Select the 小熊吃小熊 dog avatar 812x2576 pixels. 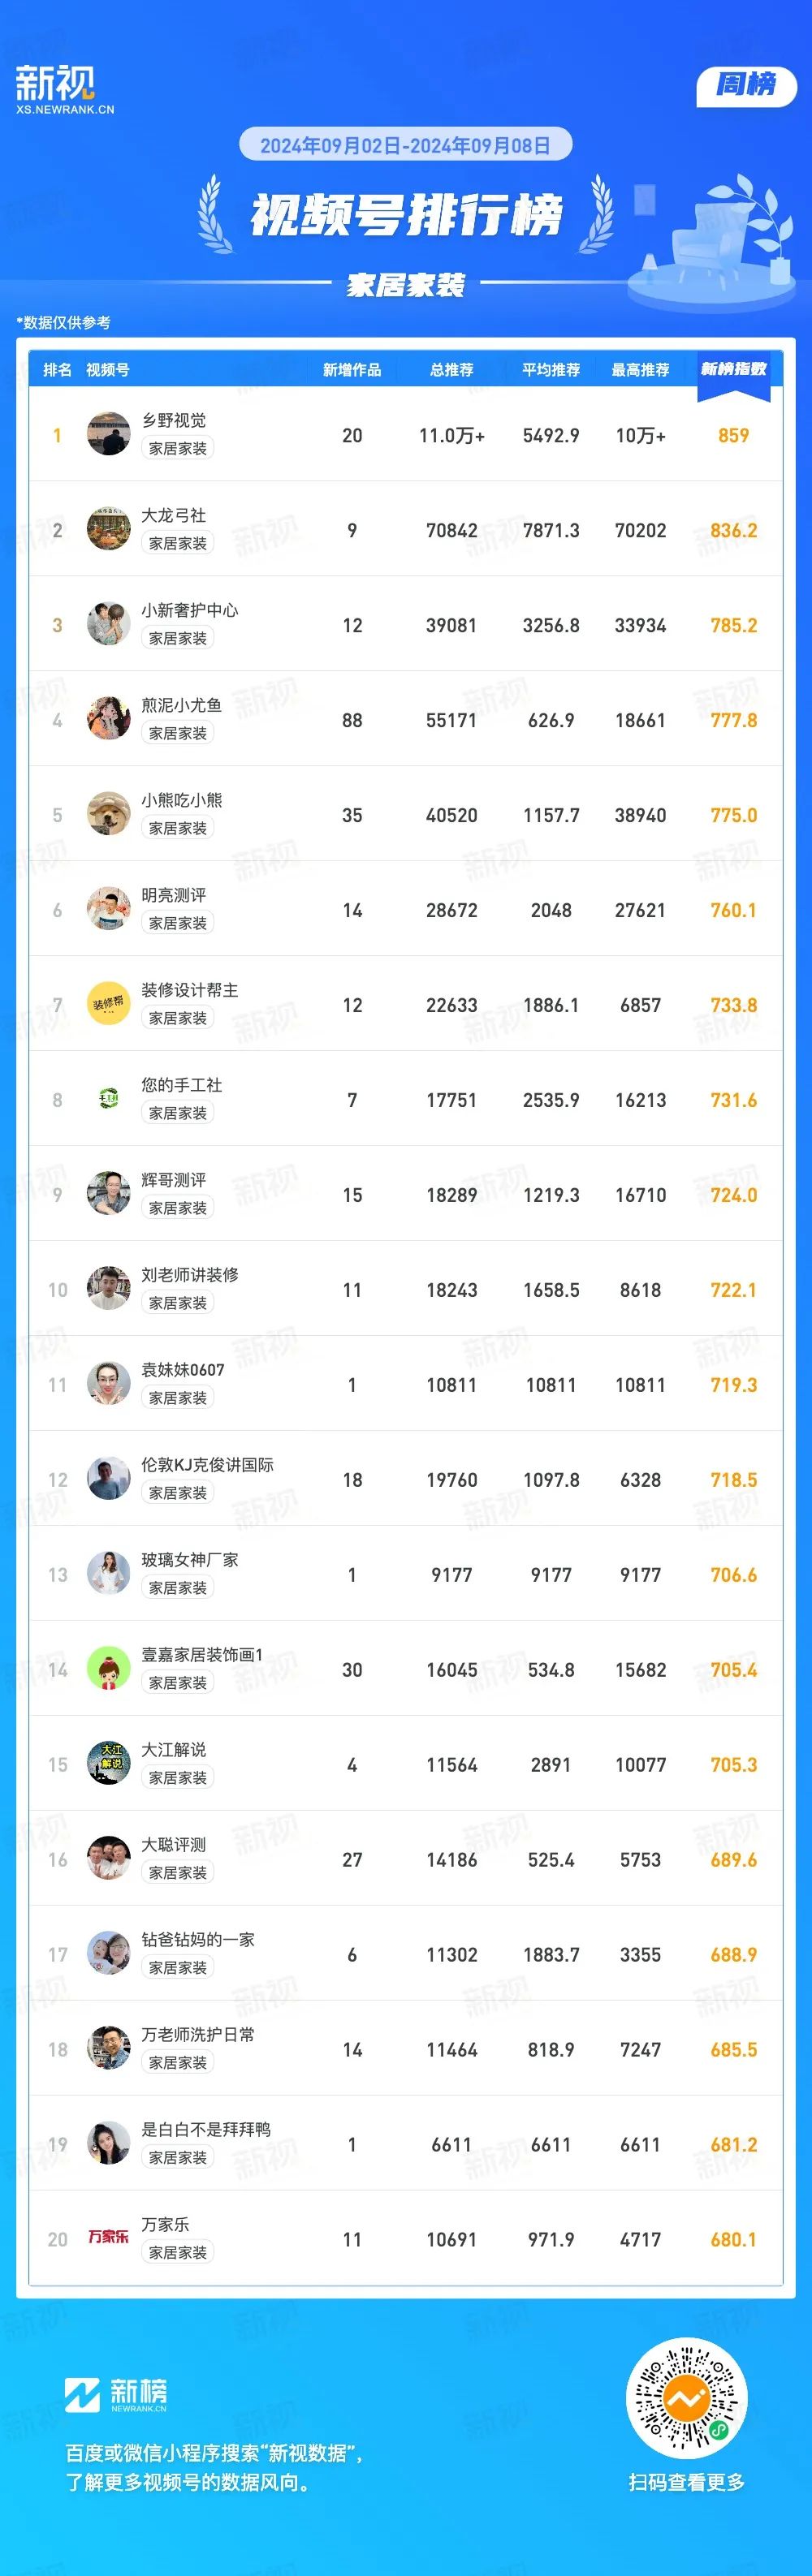(109, 814)
